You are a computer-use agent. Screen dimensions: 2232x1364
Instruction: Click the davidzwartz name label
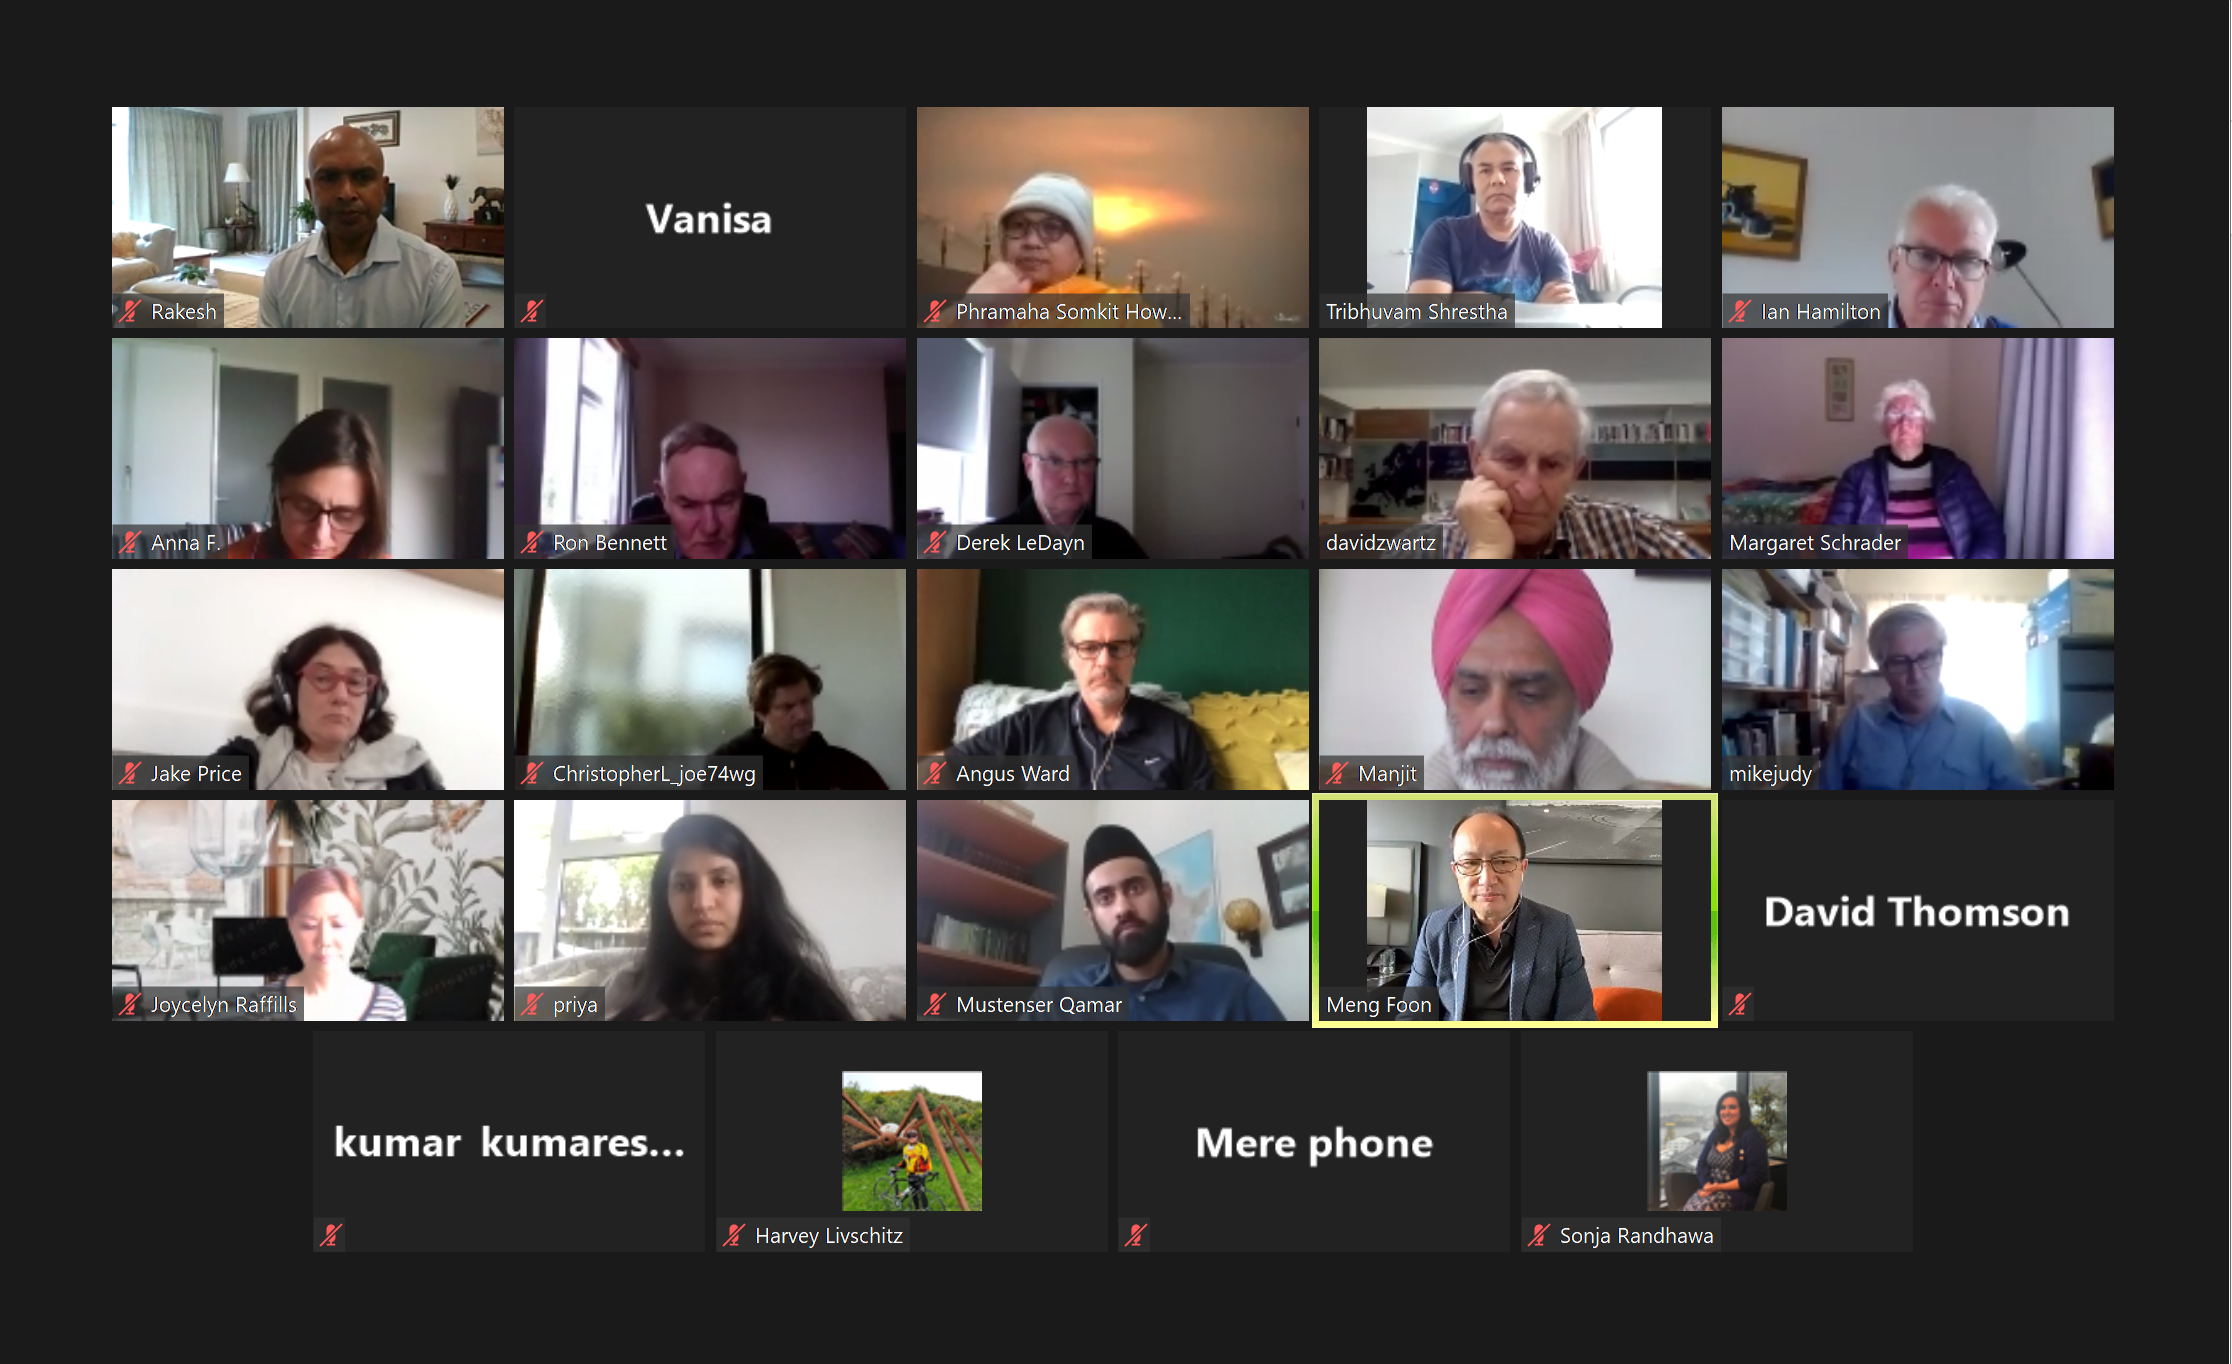[1380, 543]
